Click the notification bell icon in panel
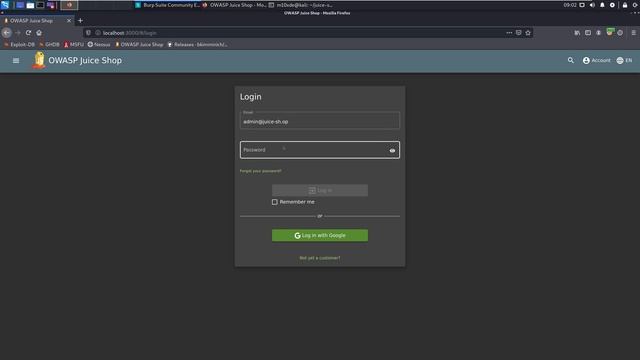This screenshot has width=640, height=360. pyautogui.click(x=602, y=5)
